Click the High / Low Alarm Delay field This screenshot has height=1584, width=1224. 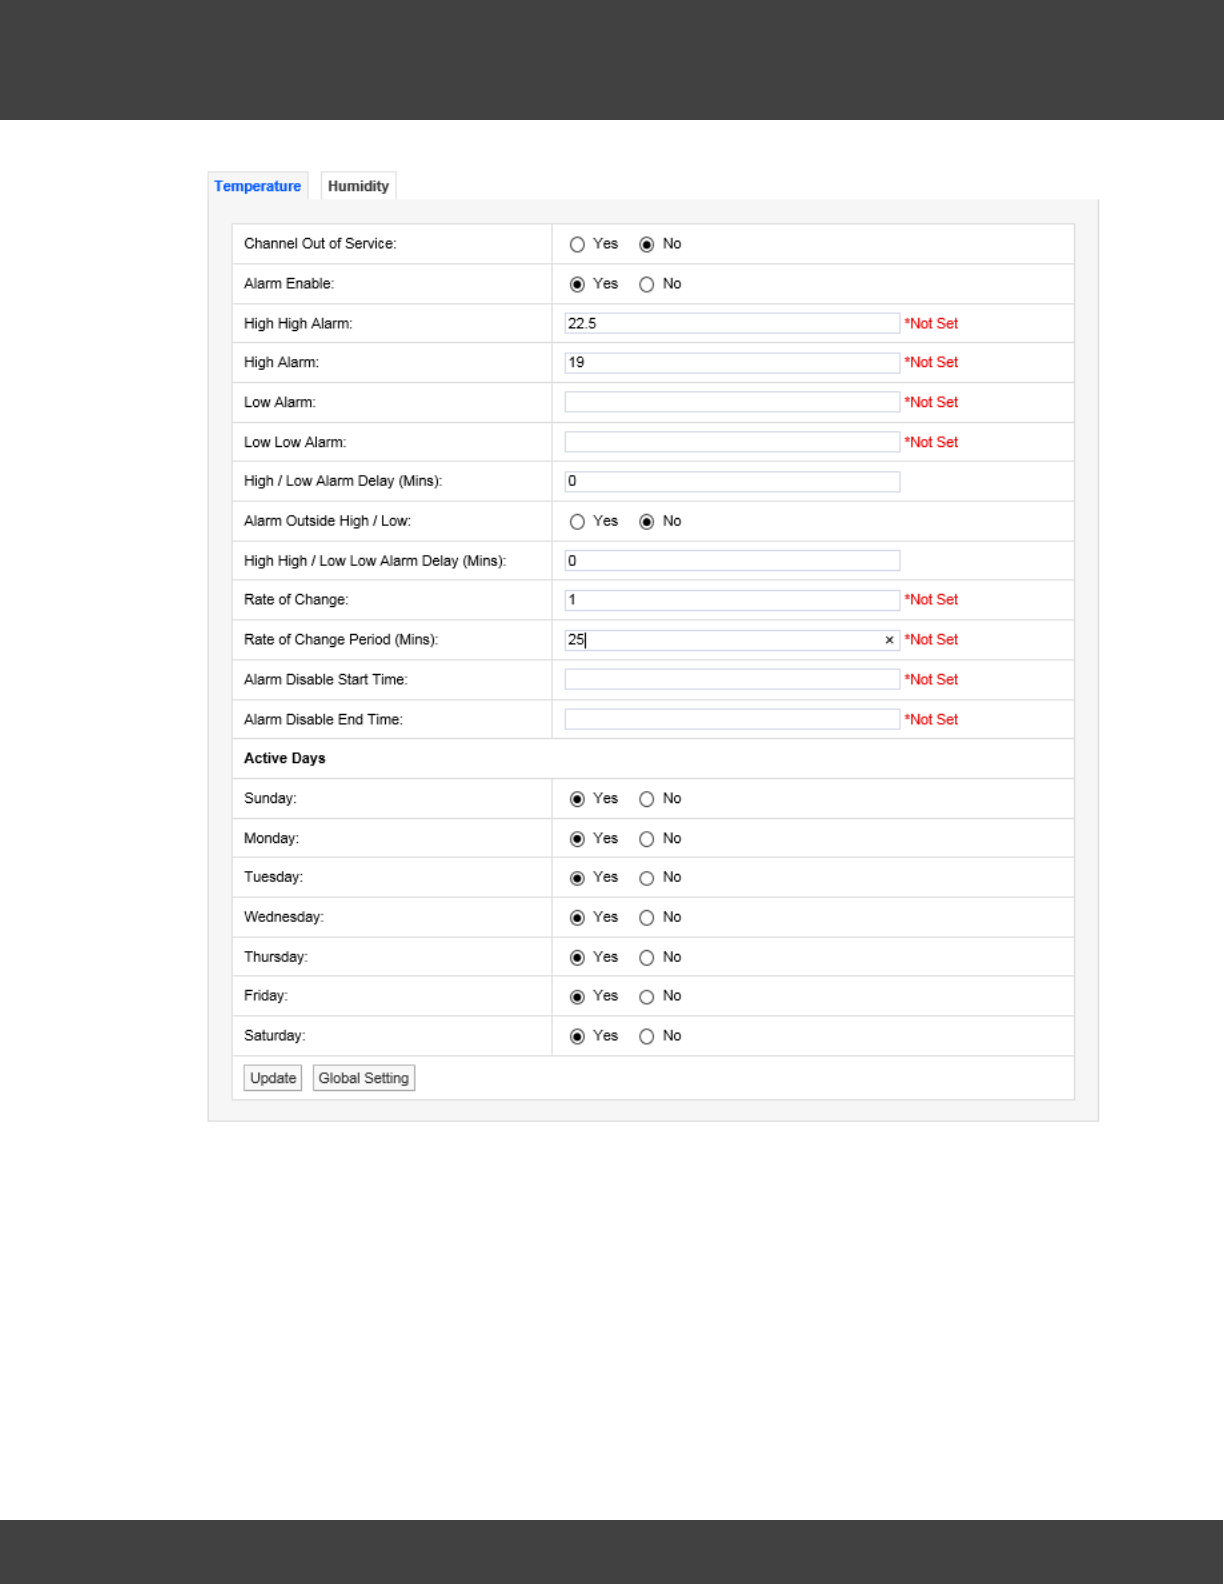click(x=731, y=481)
